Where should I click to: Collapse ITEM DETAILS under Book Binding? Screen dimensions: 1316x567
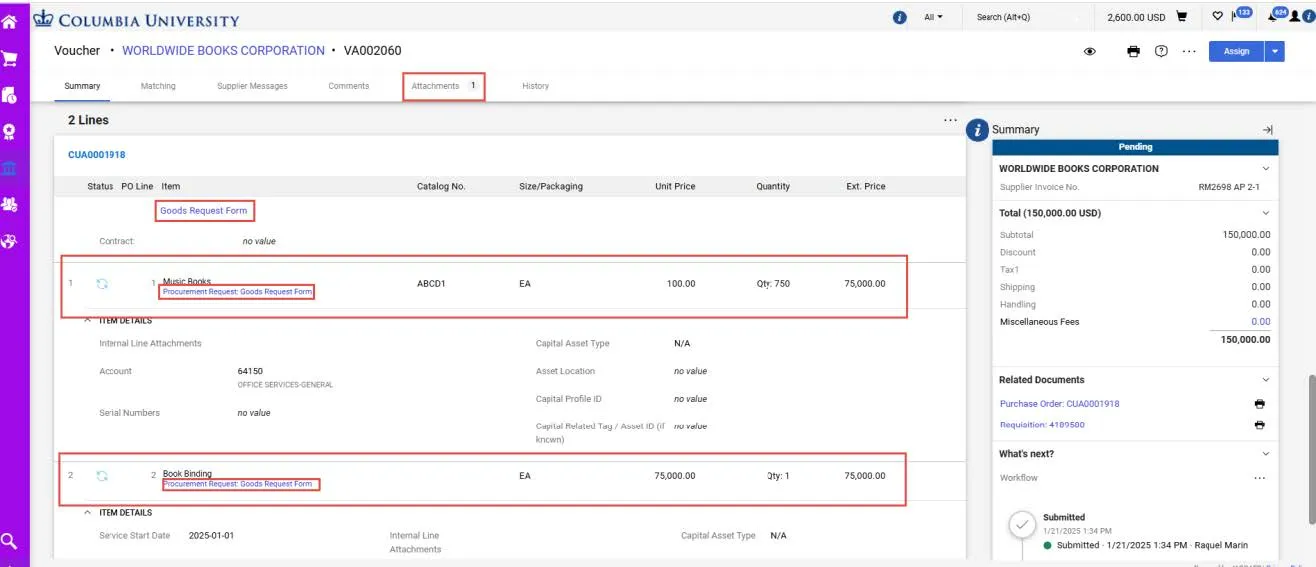88,513
